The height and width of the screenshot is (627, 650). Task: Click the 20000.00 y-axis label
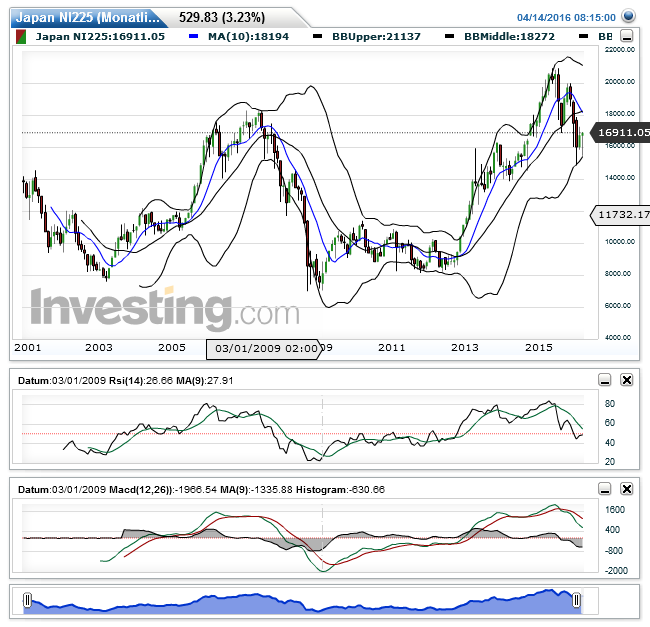pyautogui.click(x=620, y=82)
